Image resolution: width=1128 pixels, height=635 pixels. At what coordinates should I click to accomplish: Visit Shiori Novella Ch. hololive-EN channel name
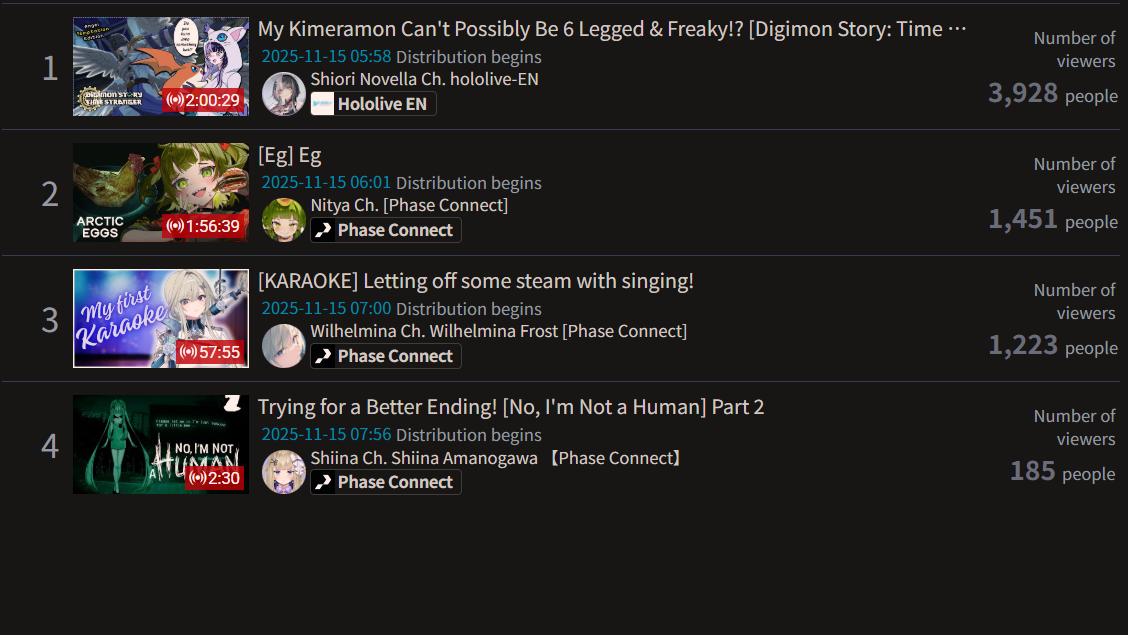click(424, 79)
